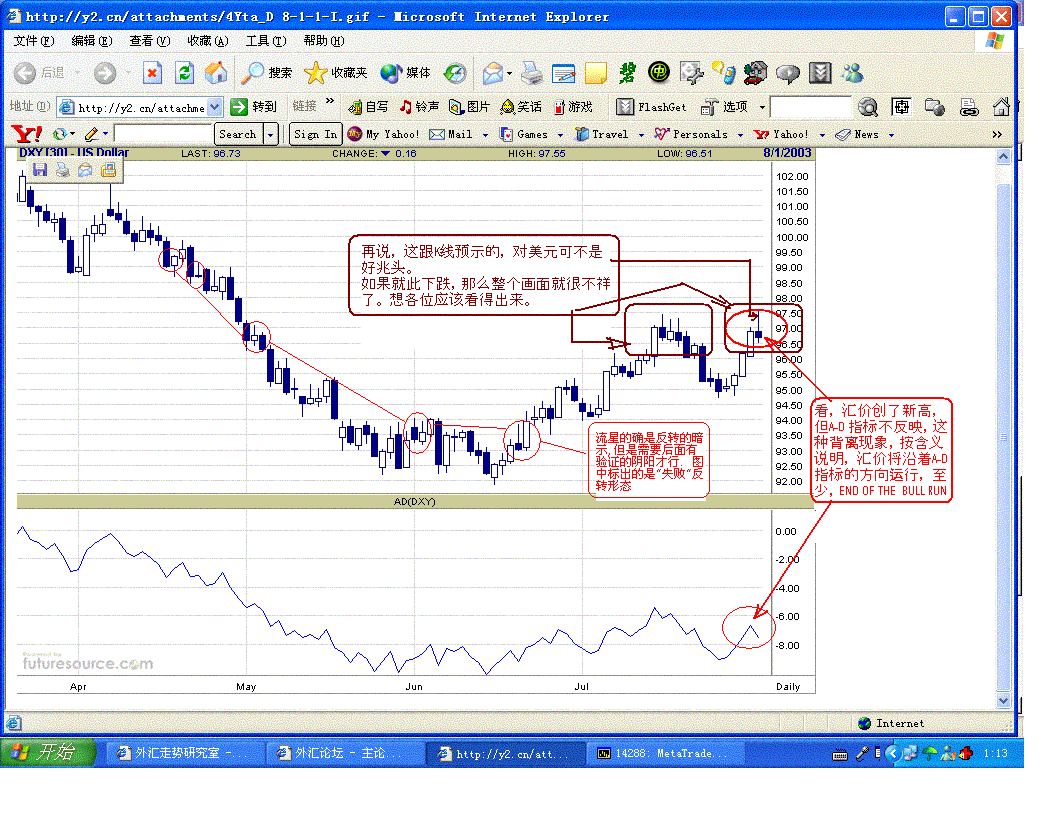Click the vertical scrollbar up arrow
Screen dimensions: 1054x832
pyautogui.click(x=1003, y=157)
